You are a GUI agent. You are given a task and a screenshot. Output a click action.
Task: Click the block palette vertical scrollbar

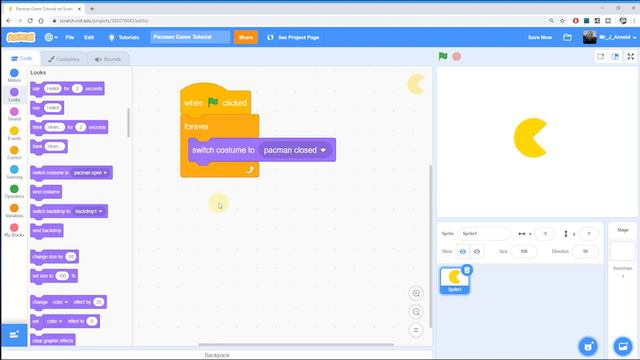(129, 122)
